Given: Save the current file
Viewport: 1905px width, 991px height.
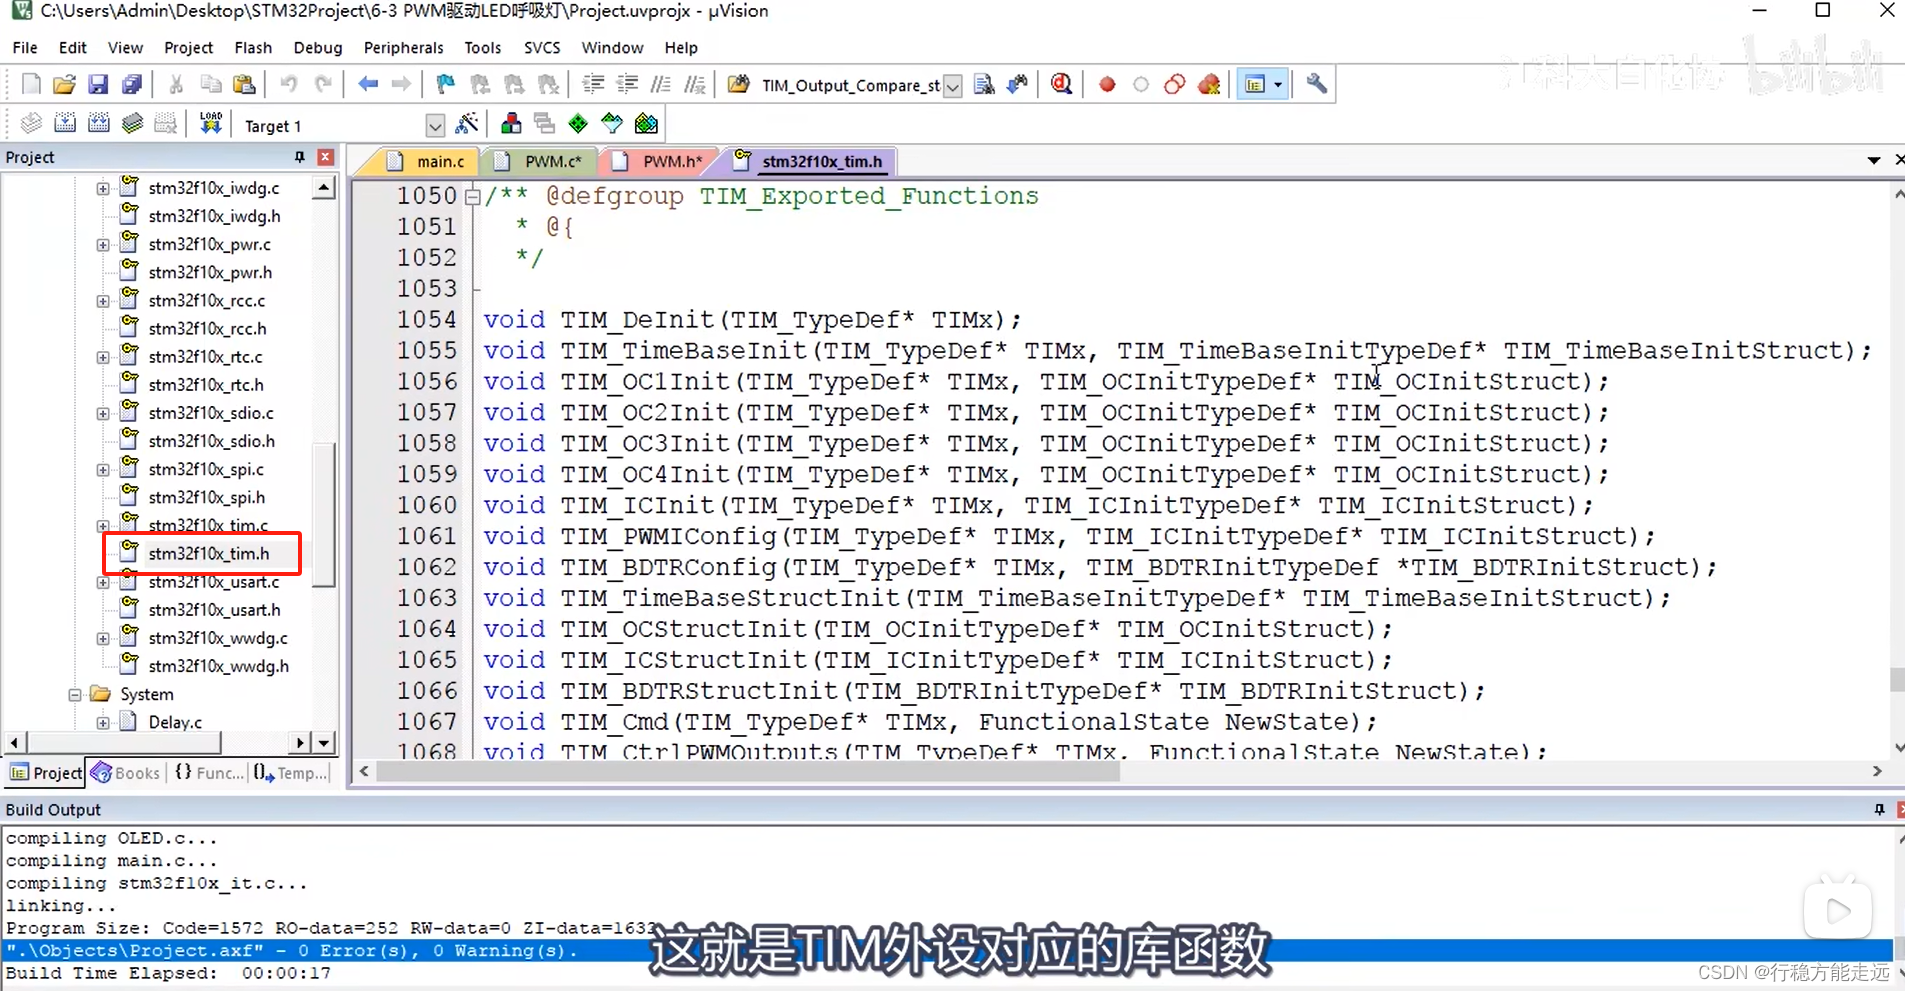Looking at the screenshot, I should pos(98,84).
